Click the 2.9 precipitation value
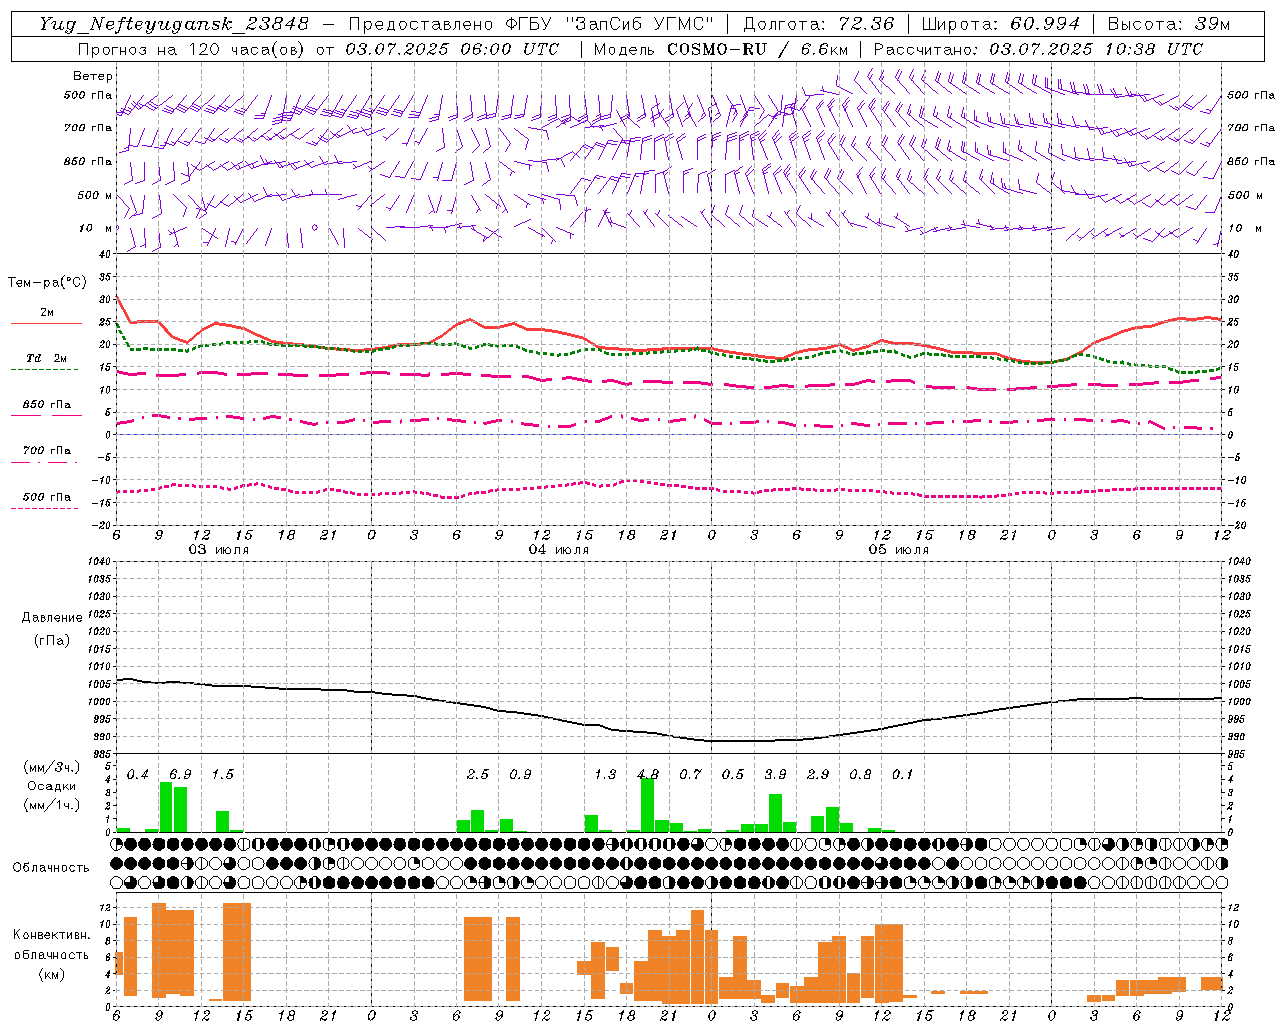This screenshot has height=1024, width=1280. coord(818,775)
